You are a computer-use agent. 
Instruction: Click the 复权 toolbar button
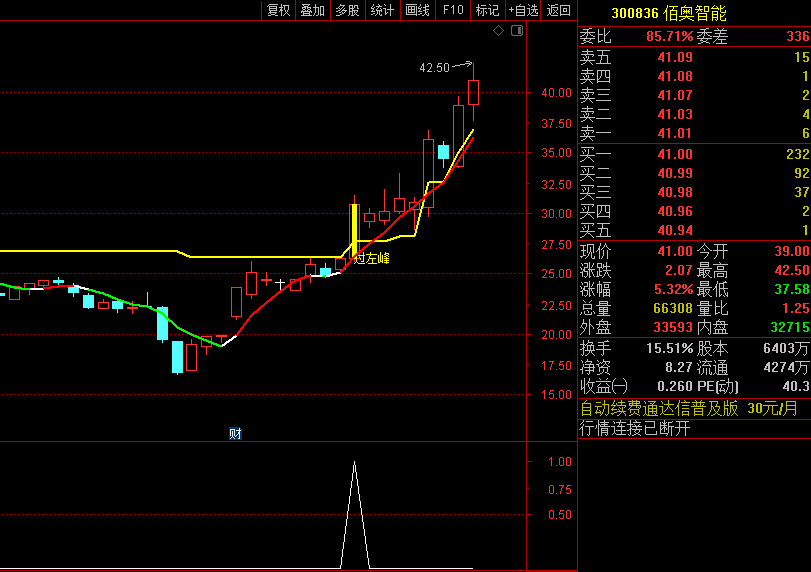(278, 10)
